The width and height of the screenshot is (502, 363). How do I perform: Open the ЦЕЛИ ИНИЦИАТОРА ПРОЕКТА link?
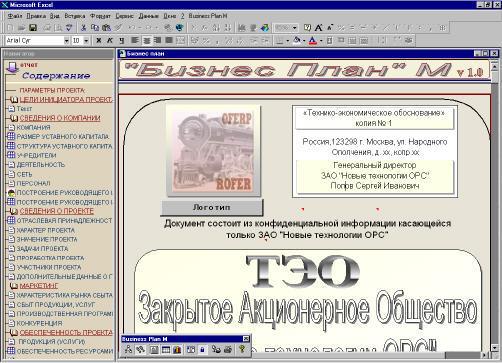(66, 99)
